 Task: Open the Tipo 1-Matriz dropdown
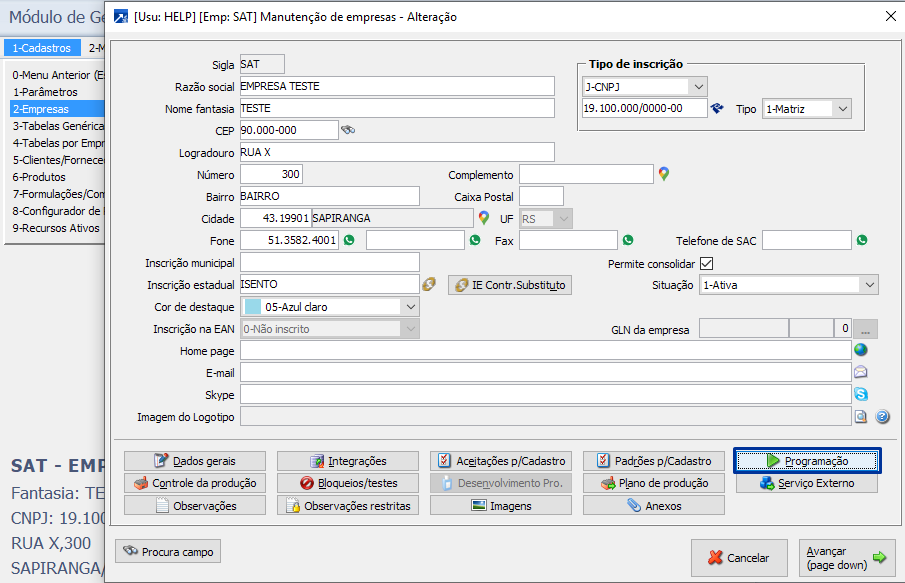point(841,108)
